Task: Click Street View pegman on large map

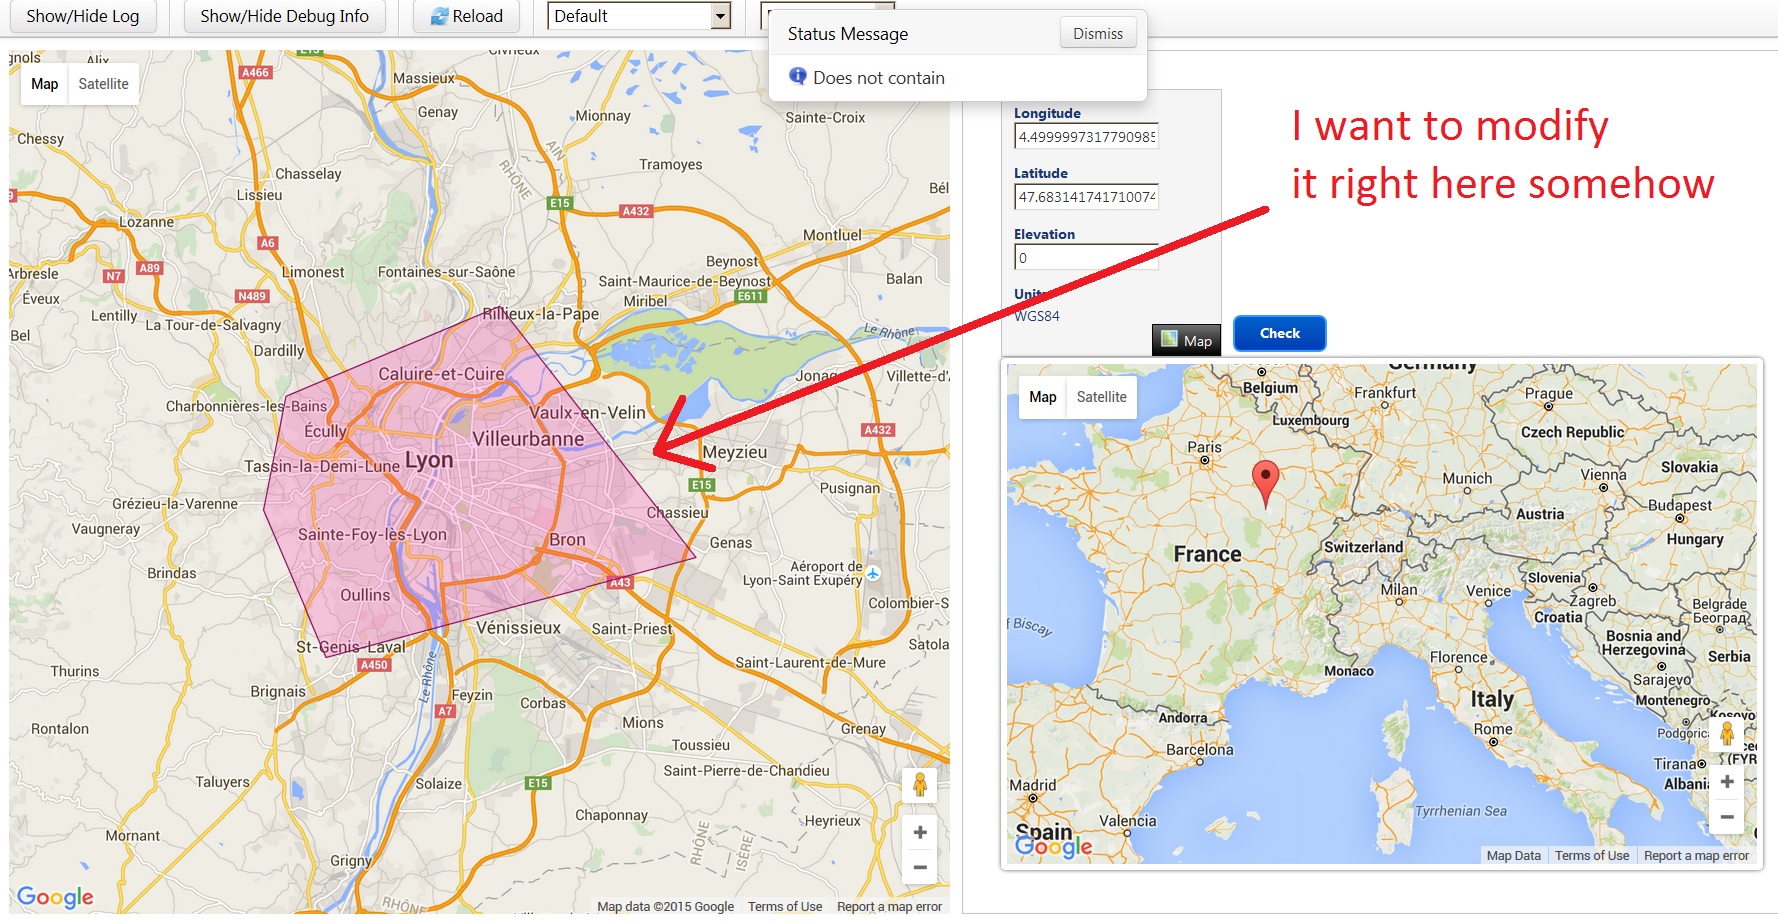Action: 920,785
